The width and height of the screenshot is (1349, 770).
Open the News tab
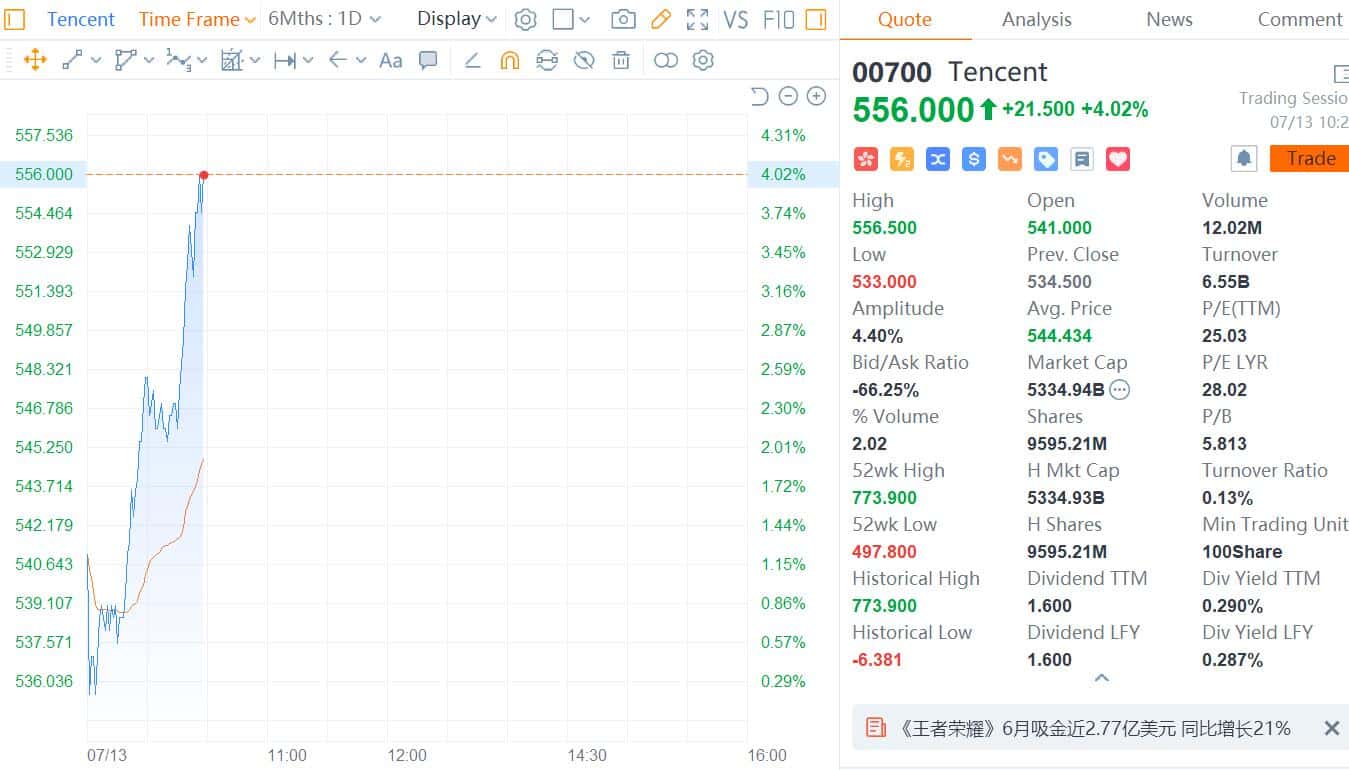tap(1169, 19)
